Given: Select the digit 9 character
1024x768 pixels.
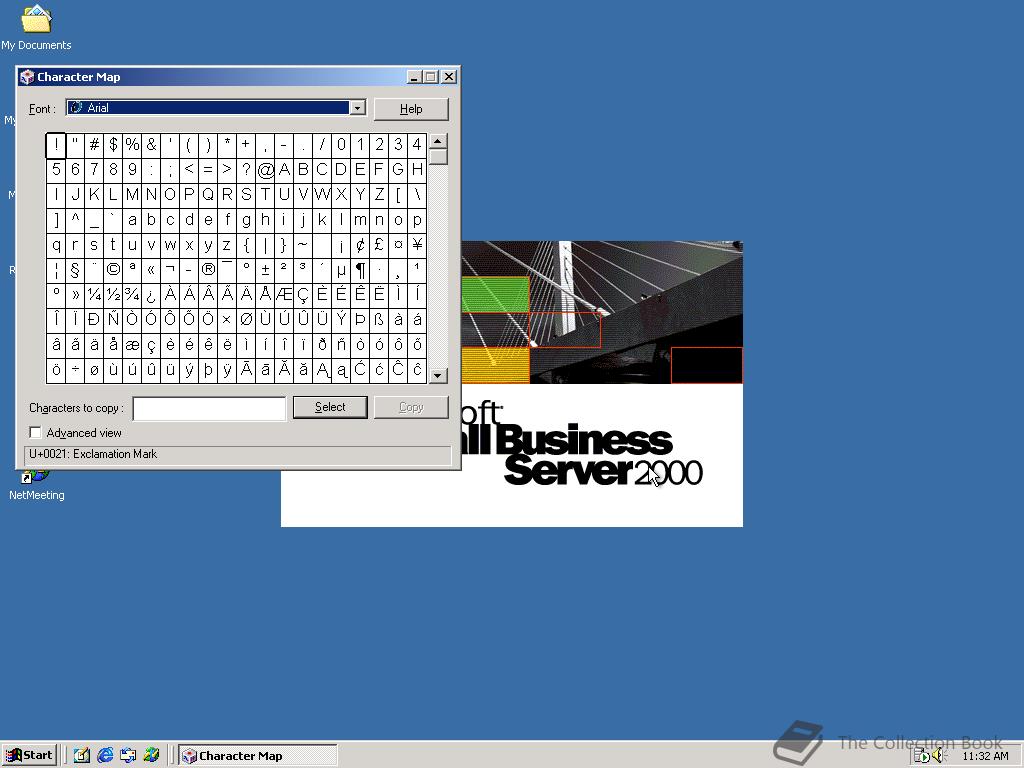Looking at the screenshot, I should tap(132, 170).
